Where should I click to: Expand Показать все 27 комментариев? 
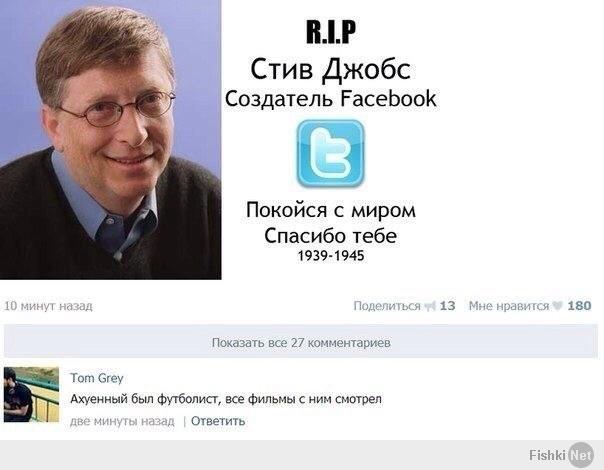tap(301, 342)
